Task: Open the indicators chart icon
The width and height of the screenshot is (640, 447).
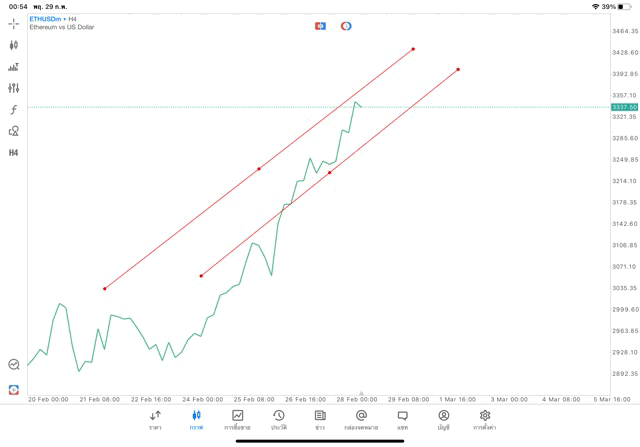Action: tap(14, 67)
